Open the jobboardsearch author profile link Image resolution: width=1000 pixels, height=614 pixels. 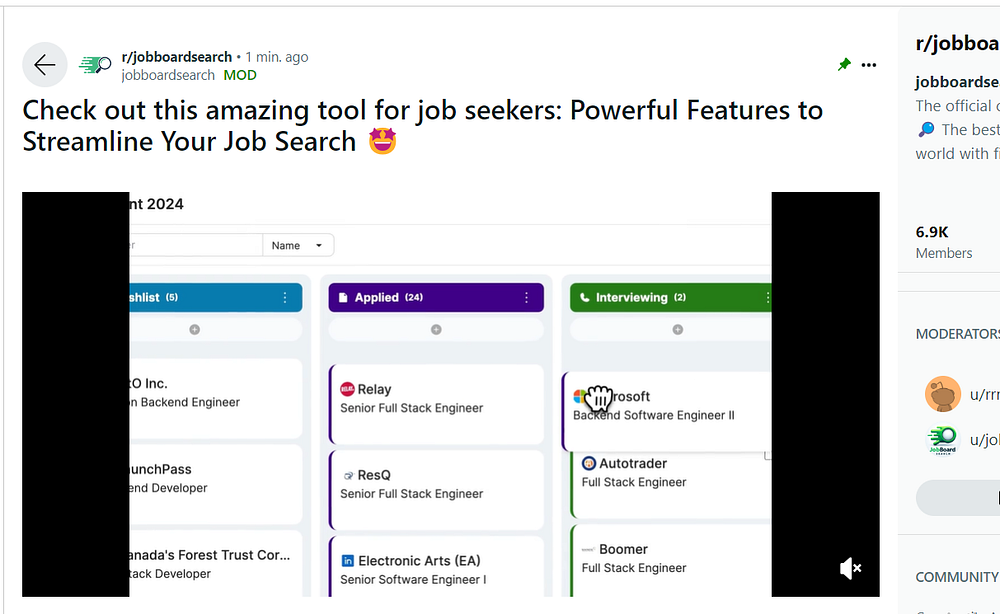[168, 75]
